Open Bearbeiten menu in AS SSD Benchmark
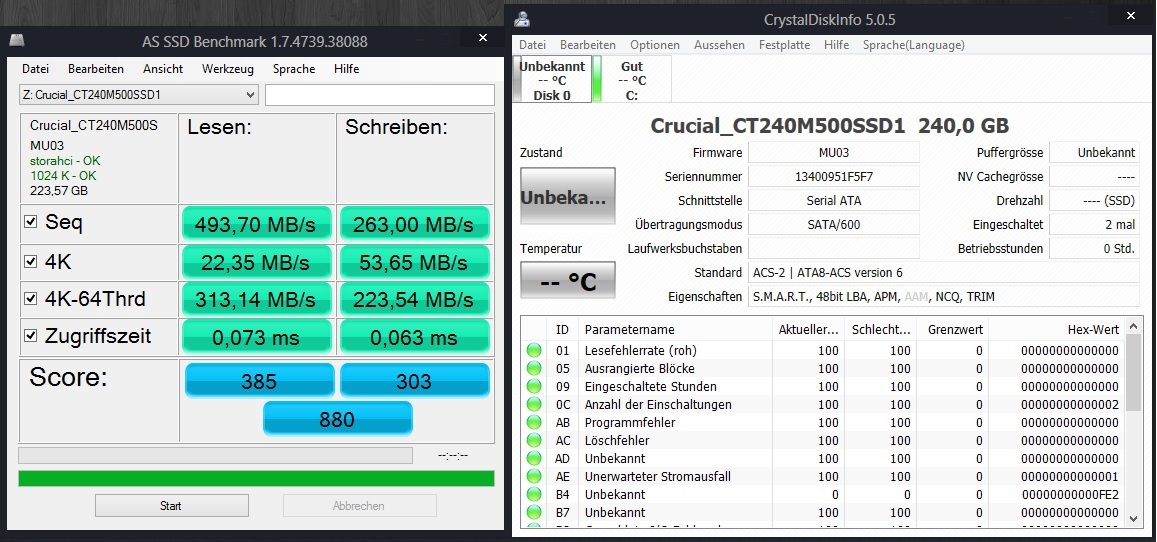The width and height of the screenshot is (1157, 542). 96,69
